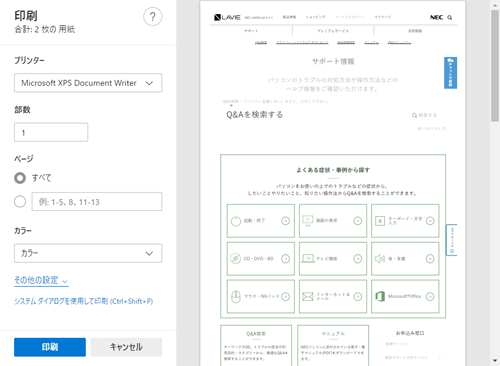
Task: Expand その他の設定 more settings
Action: point(41,280)
